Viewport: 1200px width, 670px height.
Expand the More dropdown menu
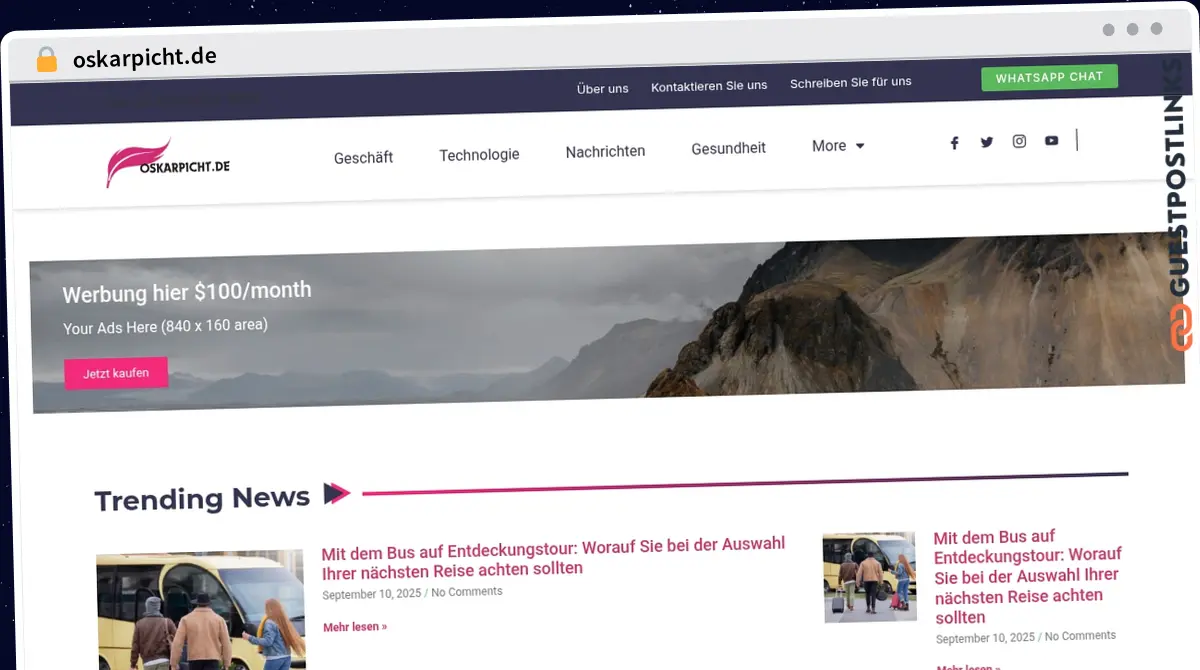pos(838,146)
